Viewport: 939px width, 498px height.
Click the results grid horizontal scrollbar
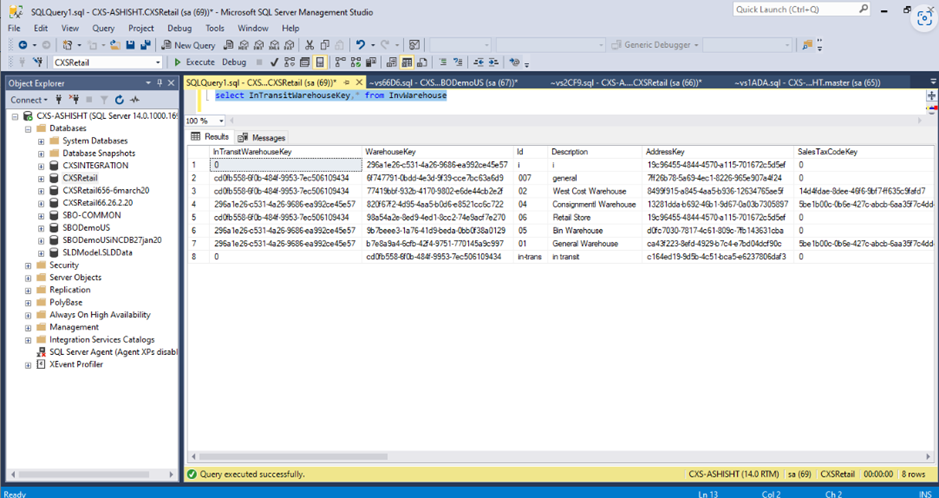click(x=293, y=457)
